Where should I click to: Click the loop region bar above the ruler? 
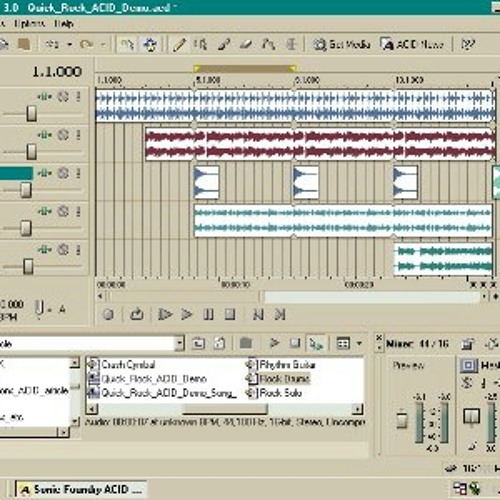(245, 69)
